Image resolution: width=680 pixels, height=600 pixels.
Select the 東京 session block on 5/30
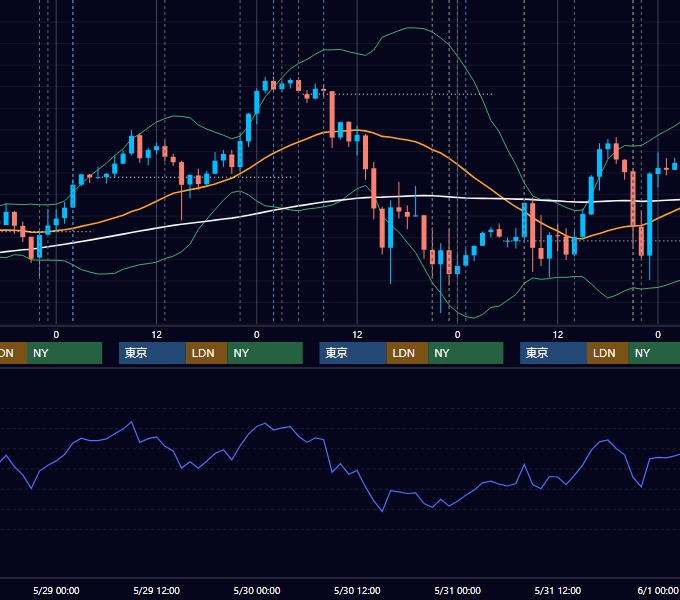point(353,353)
